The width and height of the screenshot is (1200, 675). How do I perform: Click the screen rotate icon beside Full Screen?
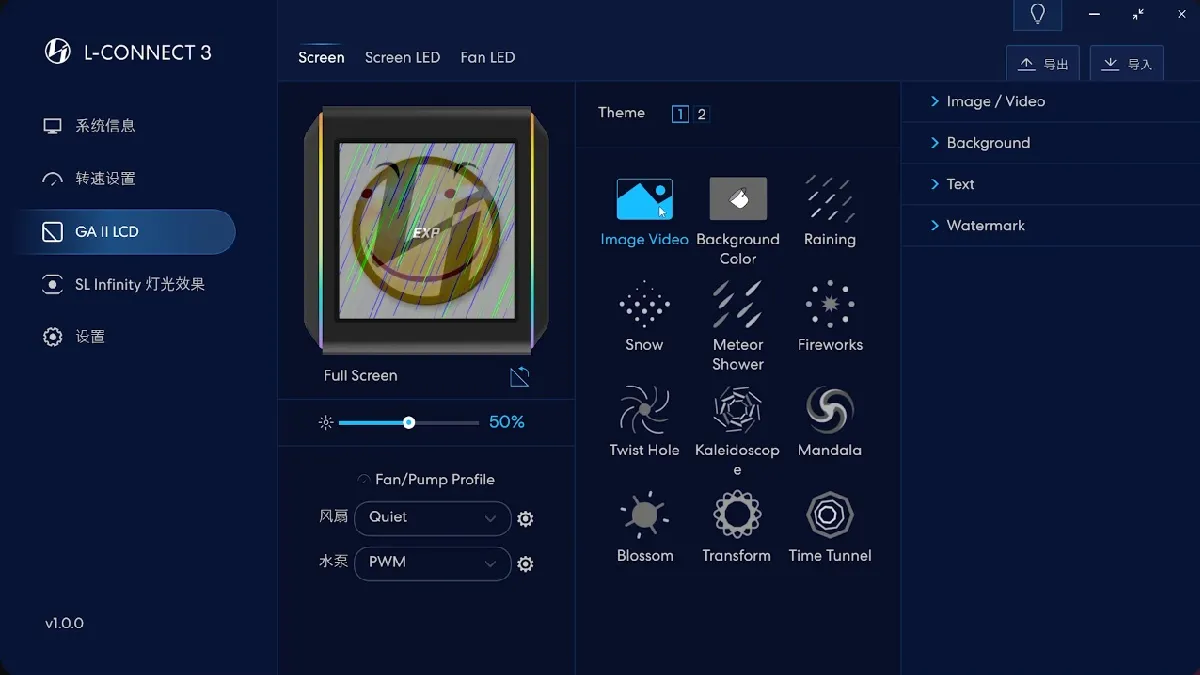click(x=520, y=376)
